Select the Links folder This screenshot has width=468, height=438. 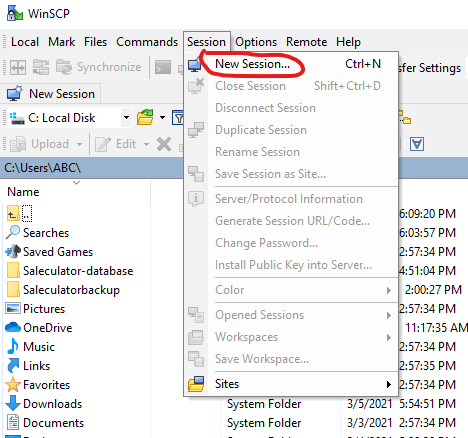[28, 366]
